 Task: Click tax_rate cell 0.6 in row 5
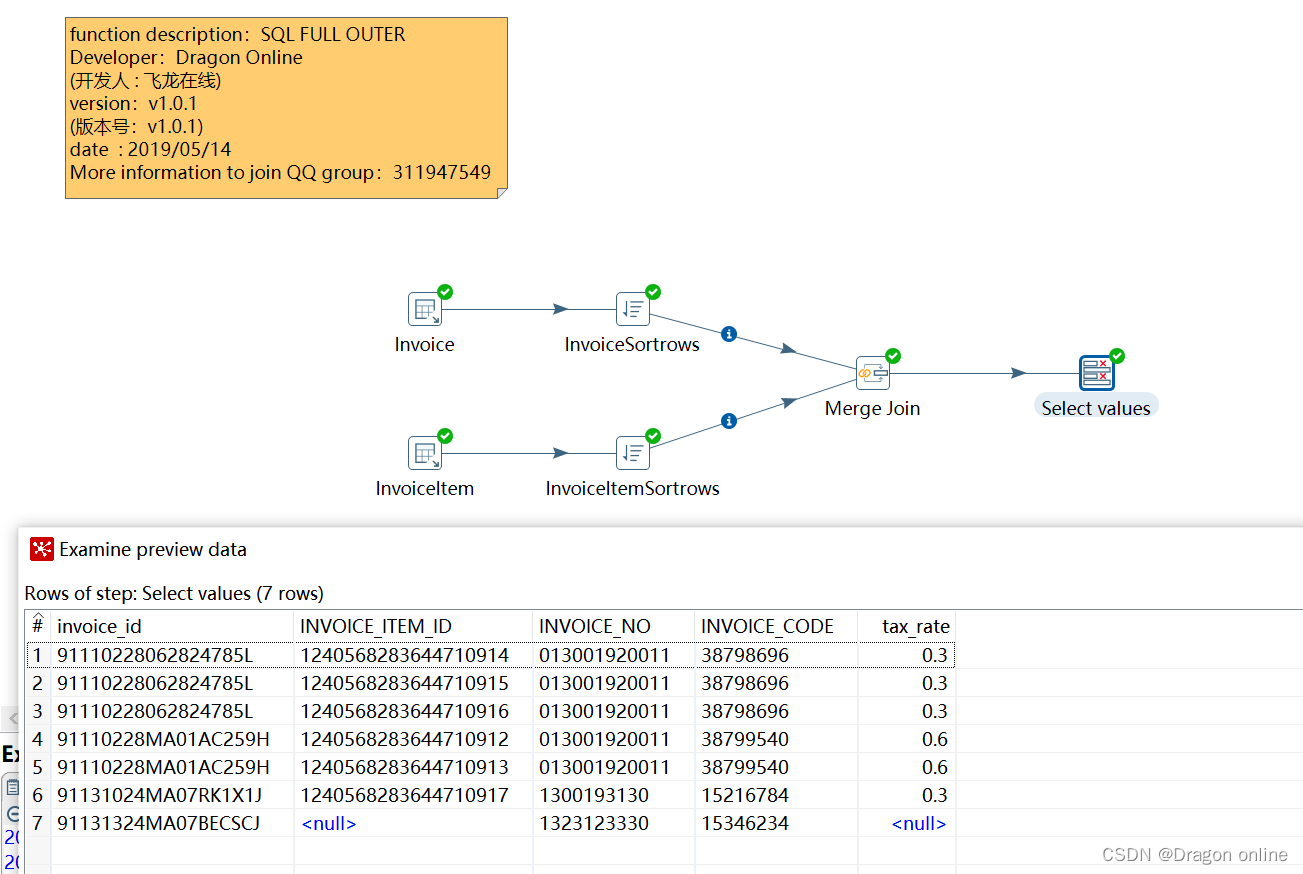[906, 767]
